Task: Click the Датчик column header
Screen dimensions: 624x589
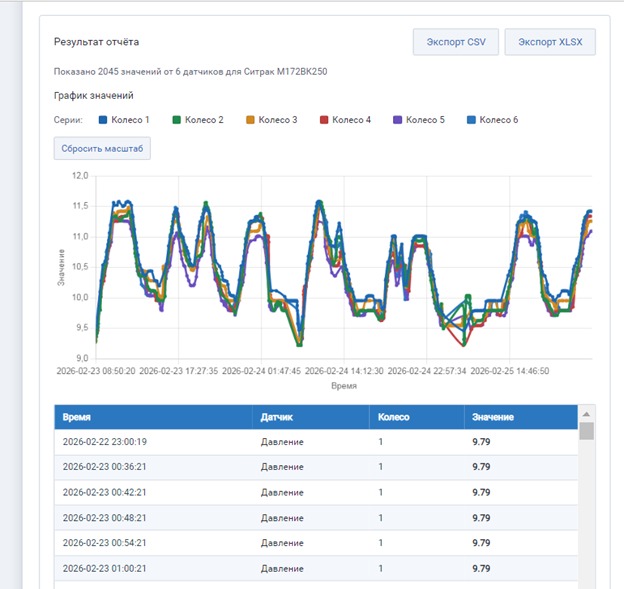Action: (277, 416)
